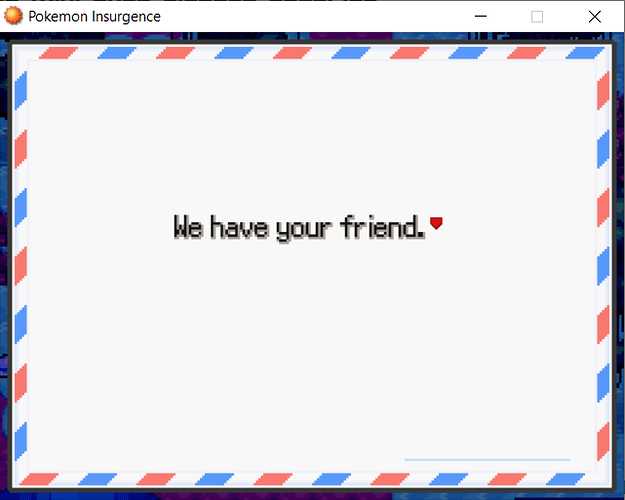Viewport: 625px width, 500px height.
Task: Click the disabled maximize button
Action: click(x=537, y=16)
